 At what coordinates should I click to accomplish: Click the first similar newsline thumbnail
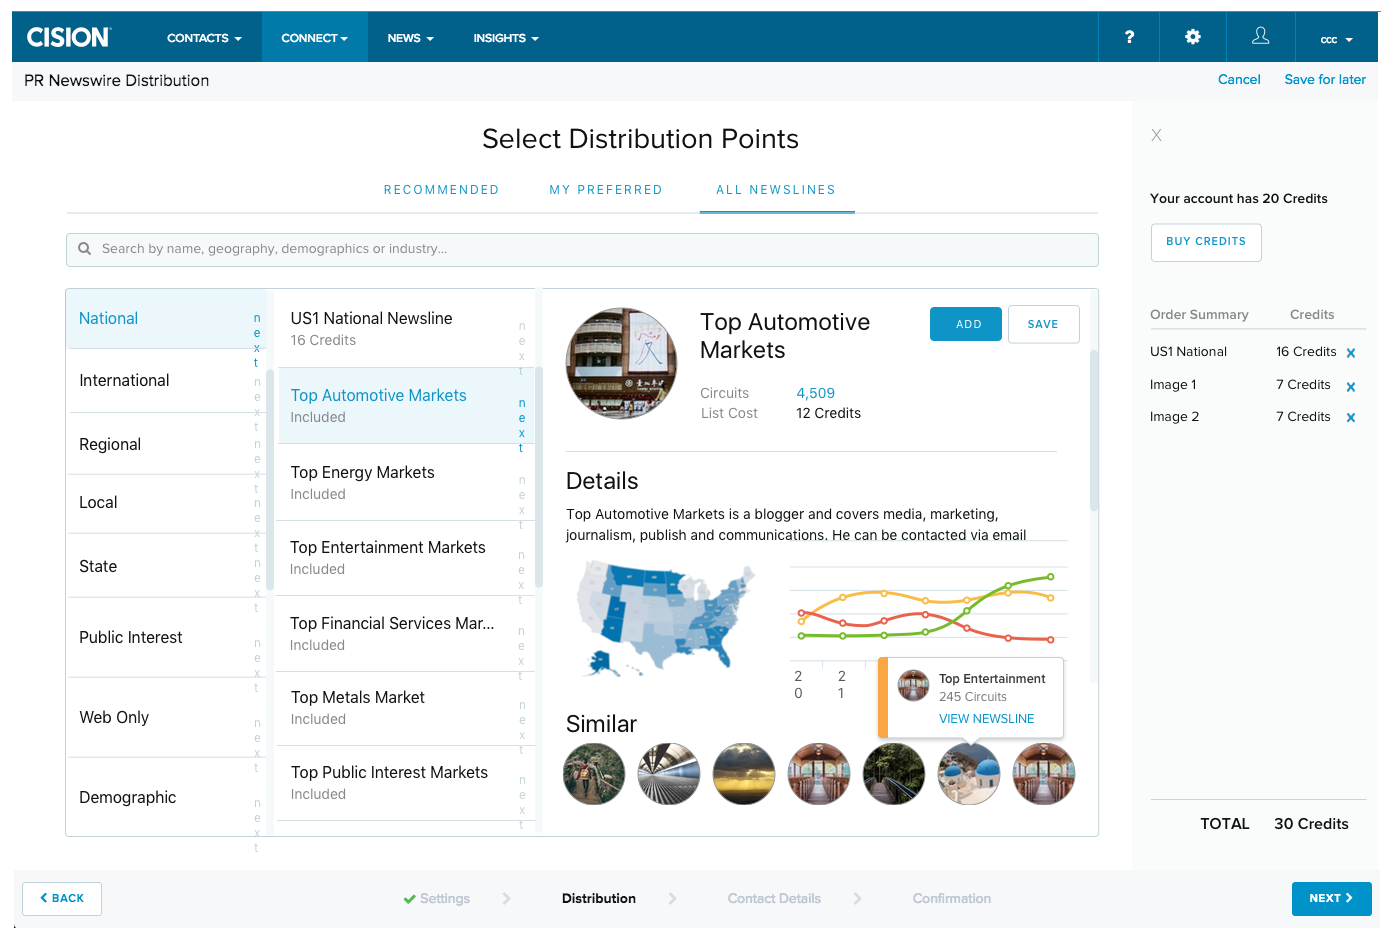[x=594, y=774]
